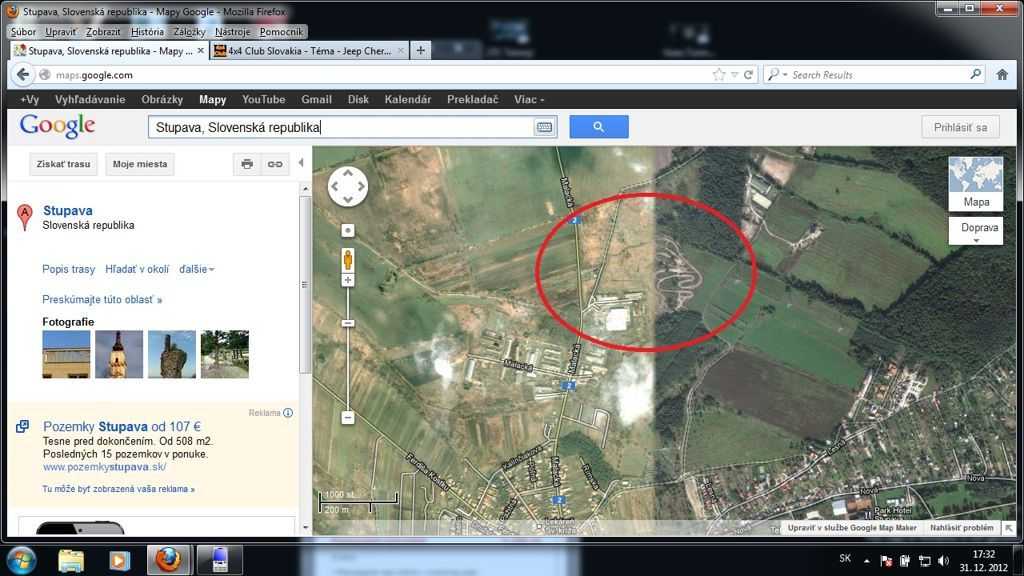Zoom in with the plus control
The height and width of the screenshot is (576, 1024).
coord(347,280)
